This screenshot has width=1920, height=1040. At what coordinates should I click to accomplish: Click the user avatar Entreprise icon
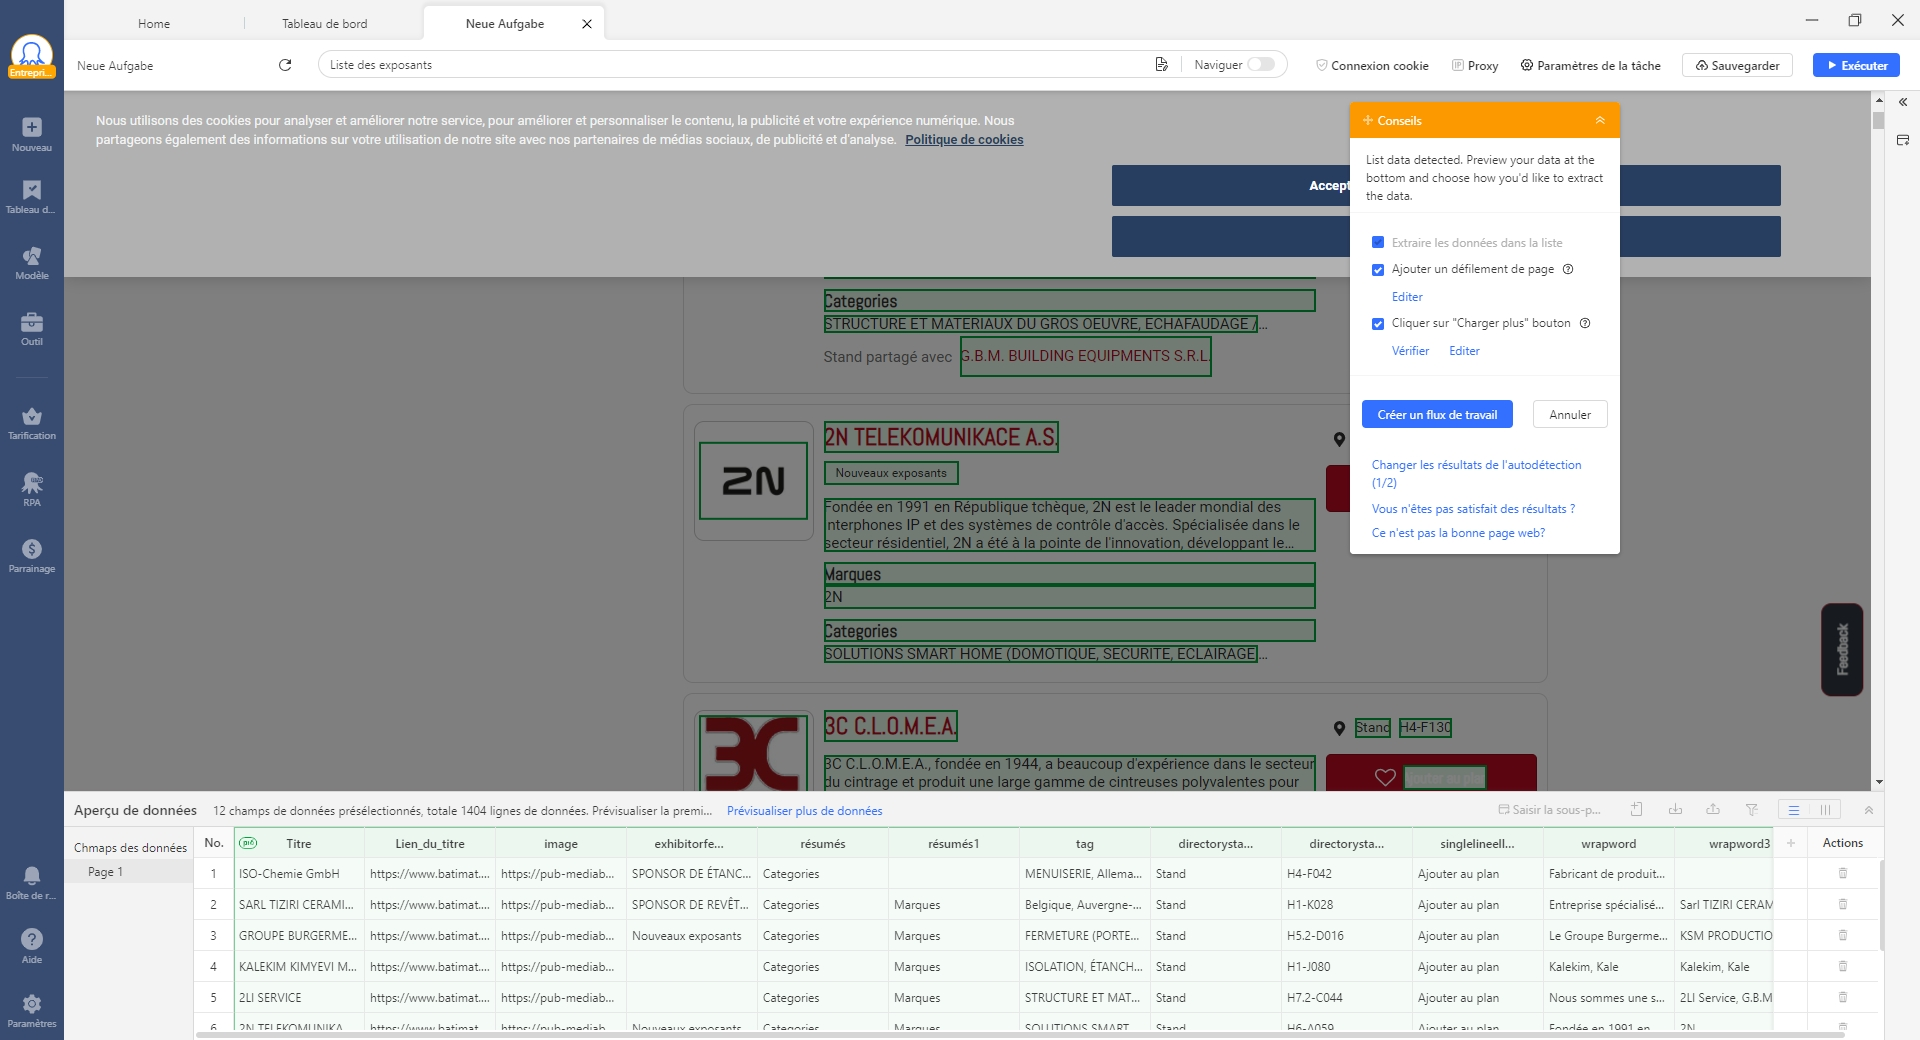pyautogui.click(x=32, y=56)
